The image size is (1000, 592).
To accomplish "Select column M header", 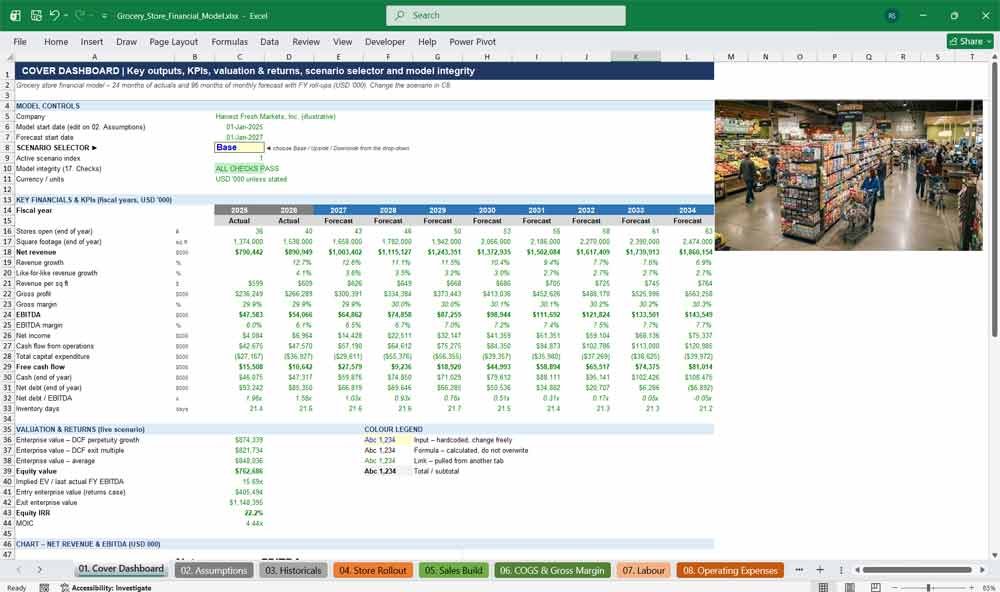I will pos(731,57).
